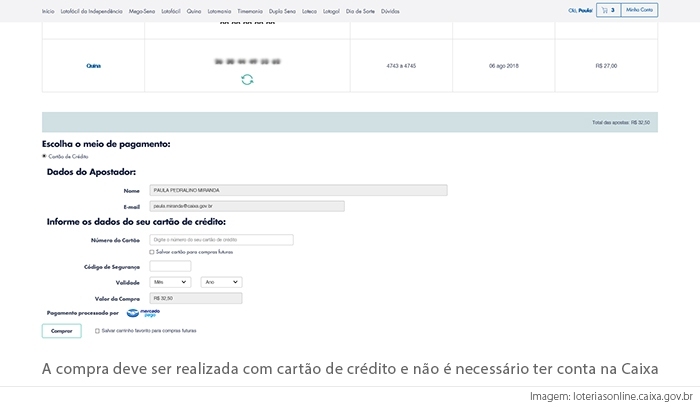Click the green refresh icon in Quina row
This screenshot has height=407, width=700.
tap(247, 79)
